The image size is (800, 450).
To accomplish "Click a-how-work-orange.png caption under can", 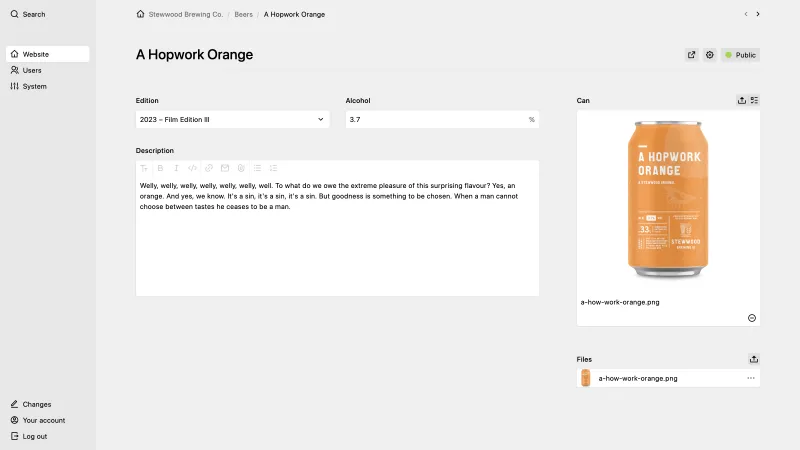I will coord(620,302).
